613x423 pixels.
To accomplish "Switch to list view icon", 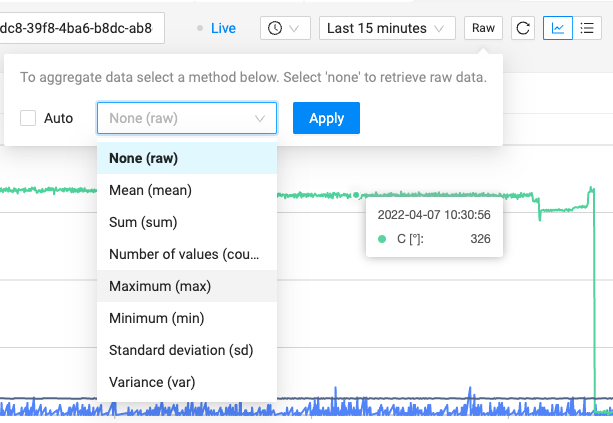I will pos(587,28).
